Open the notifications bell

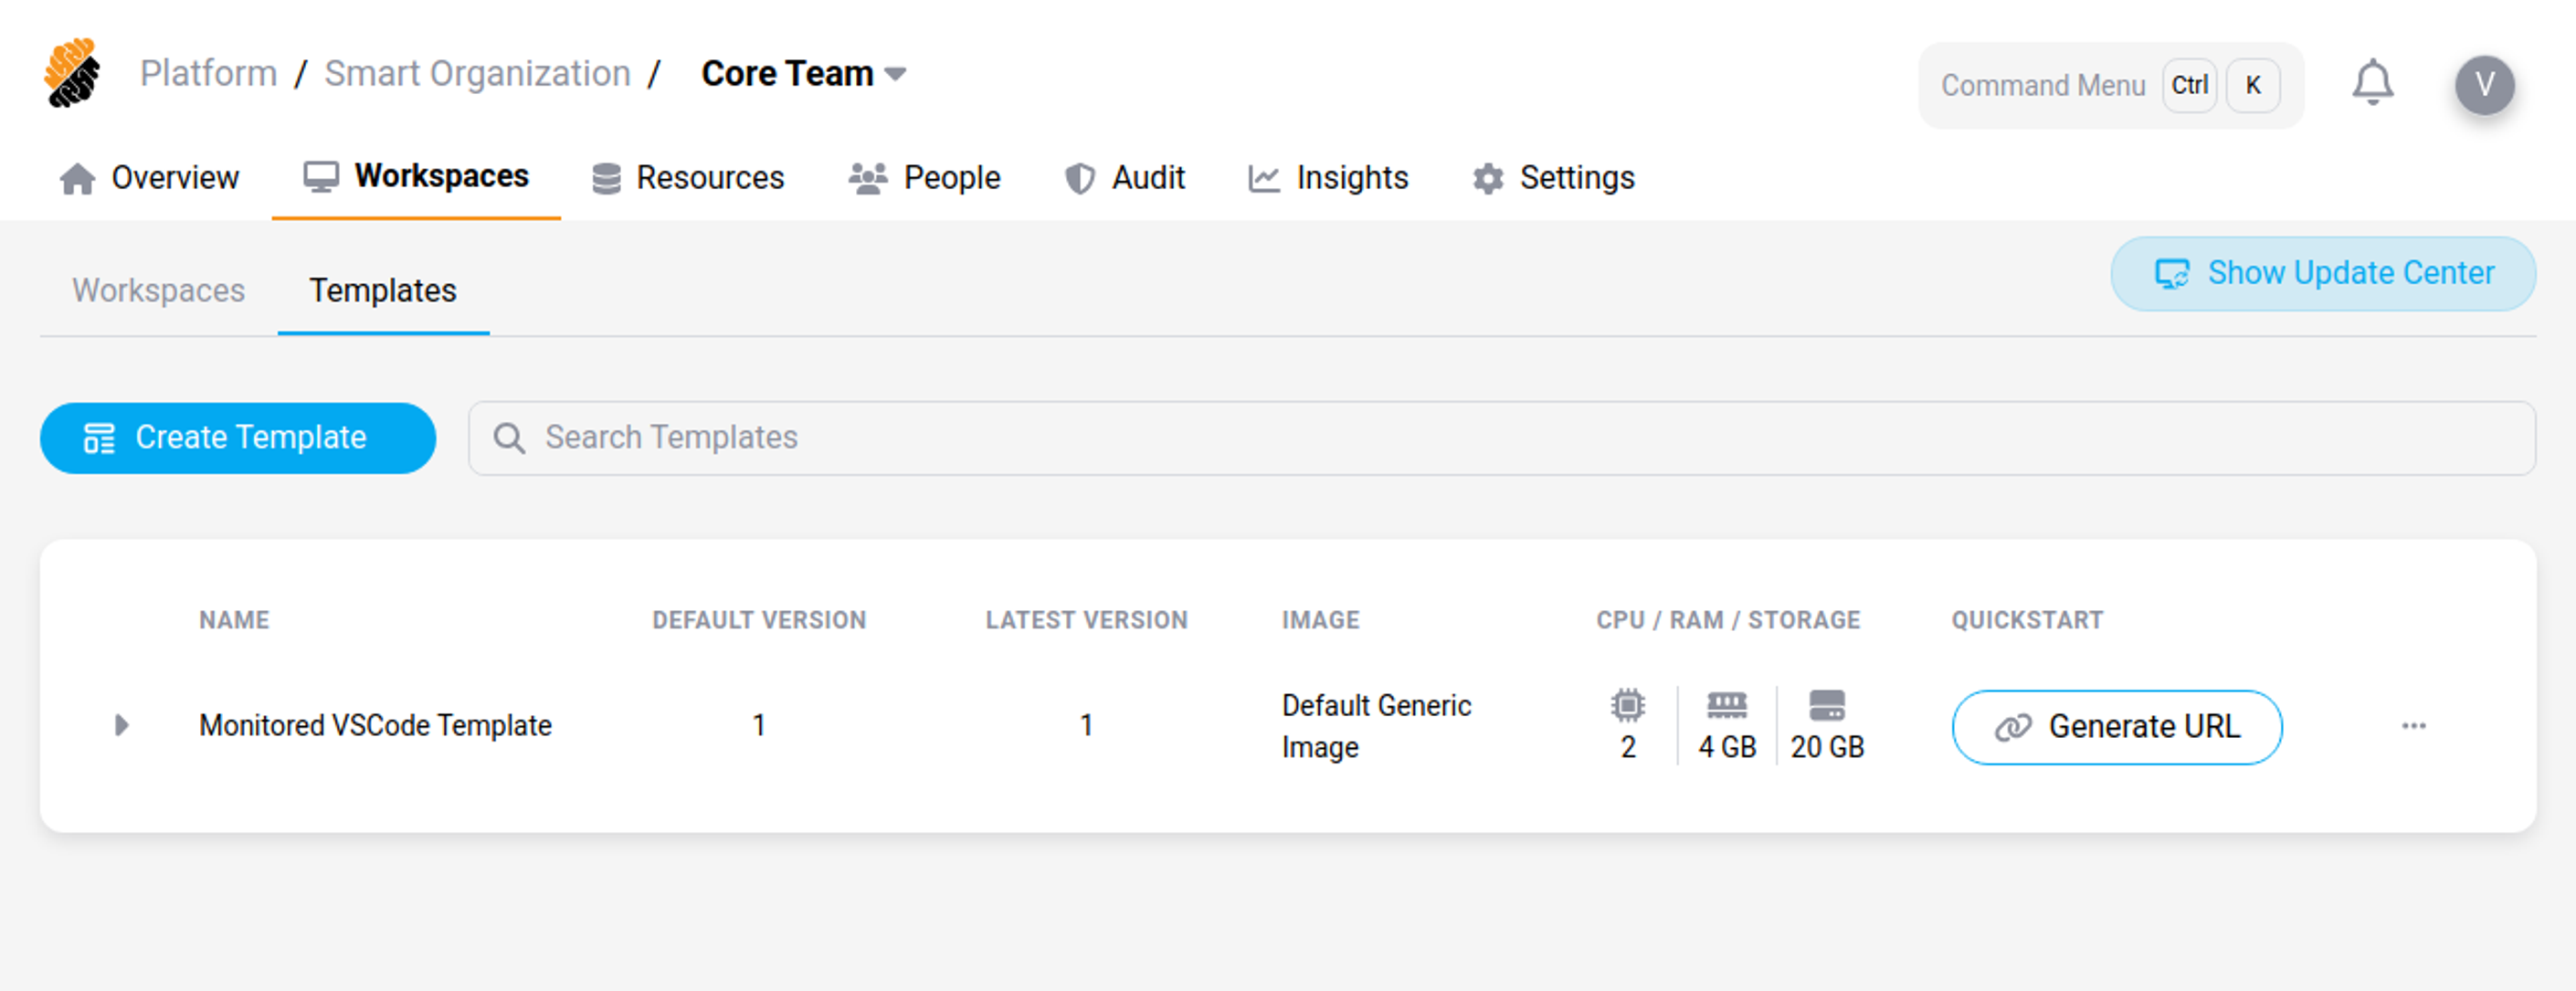point(2372,84)
